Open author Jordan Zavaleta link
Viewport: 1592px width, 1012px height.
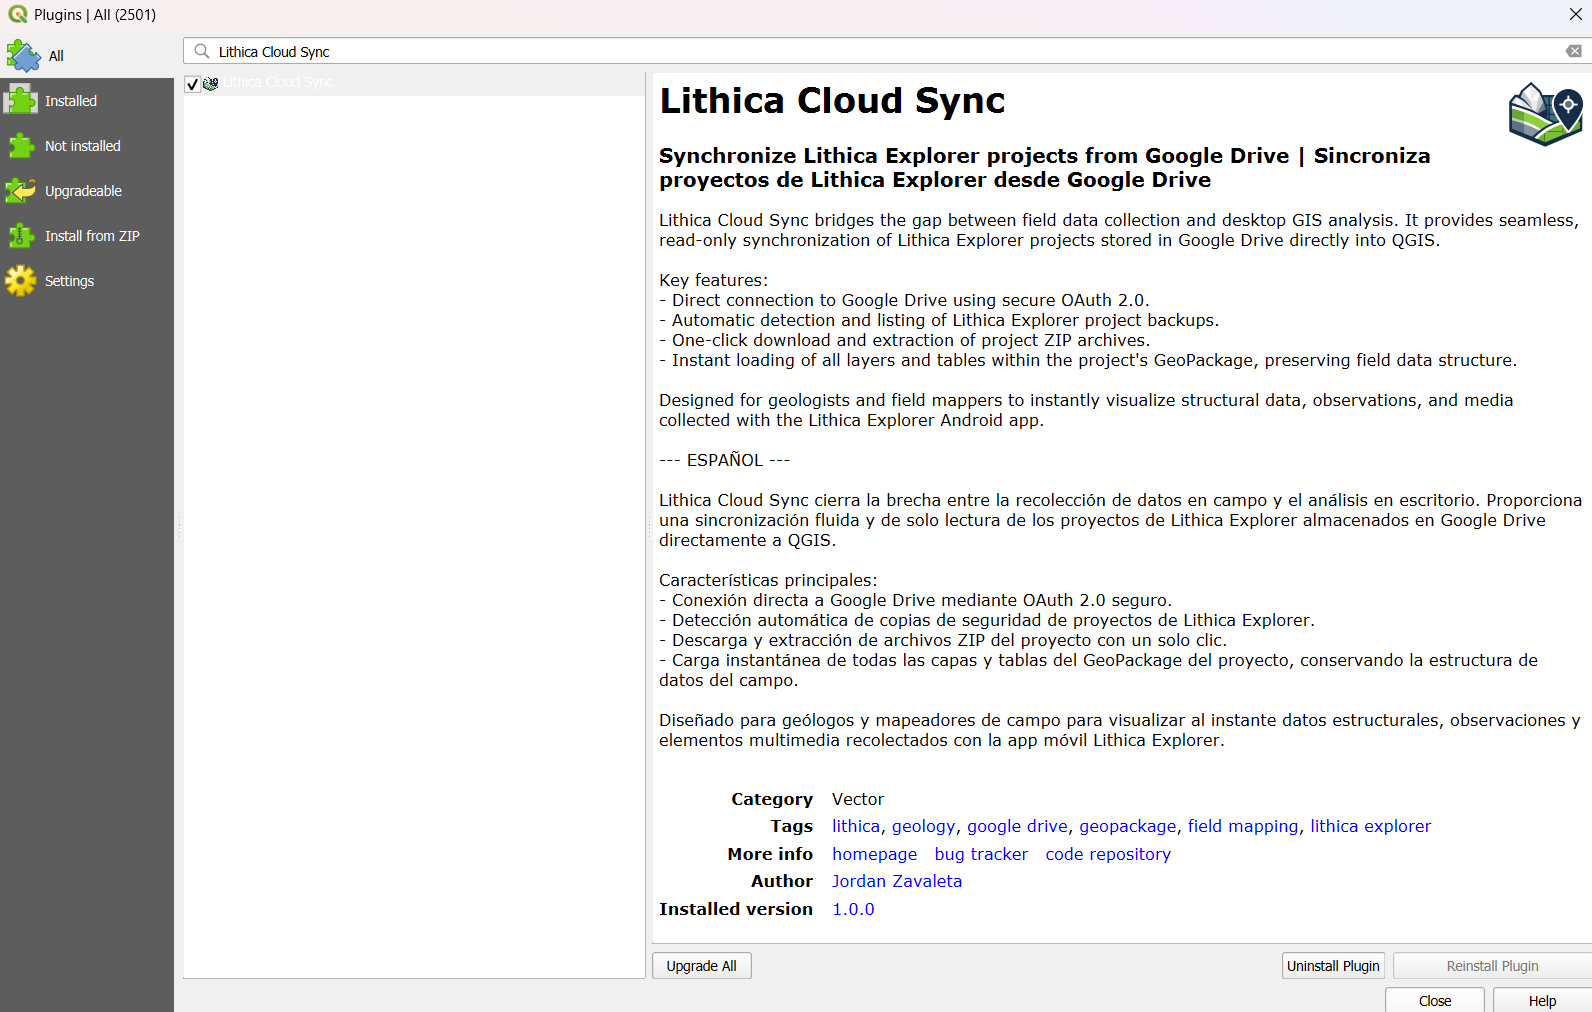(x=897, y=881)
